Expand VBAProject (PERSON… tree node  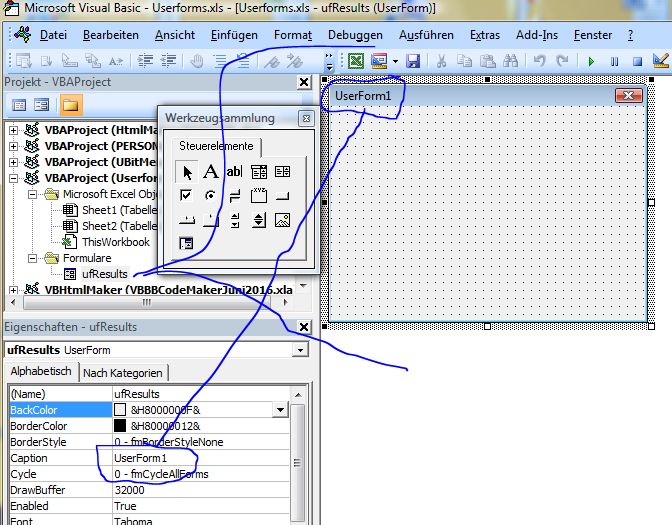pos(13,146)
